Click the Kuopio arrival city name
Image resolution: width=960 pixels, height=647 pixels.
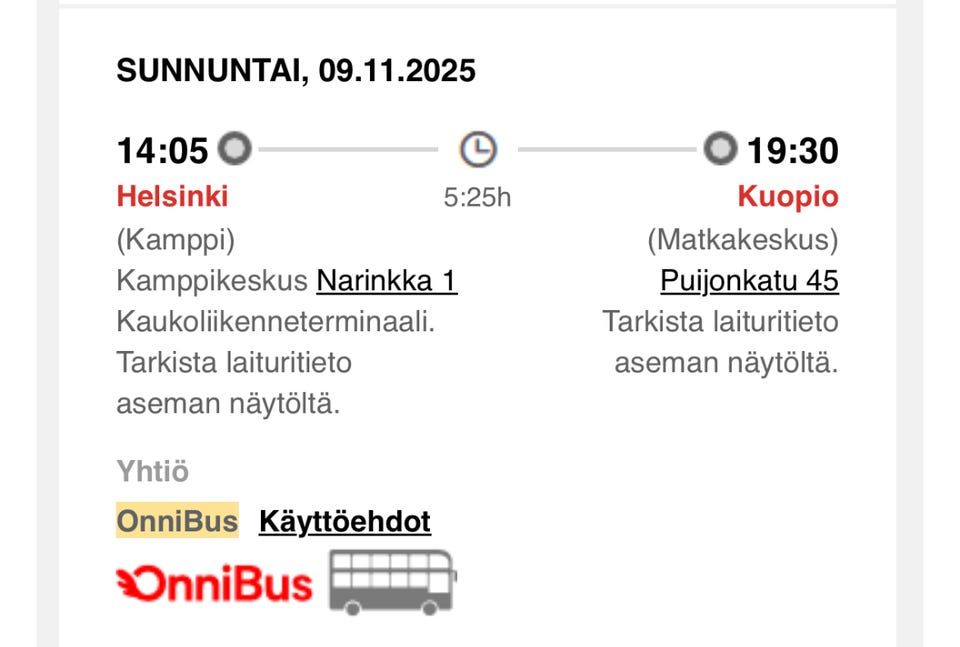(788, 196)
